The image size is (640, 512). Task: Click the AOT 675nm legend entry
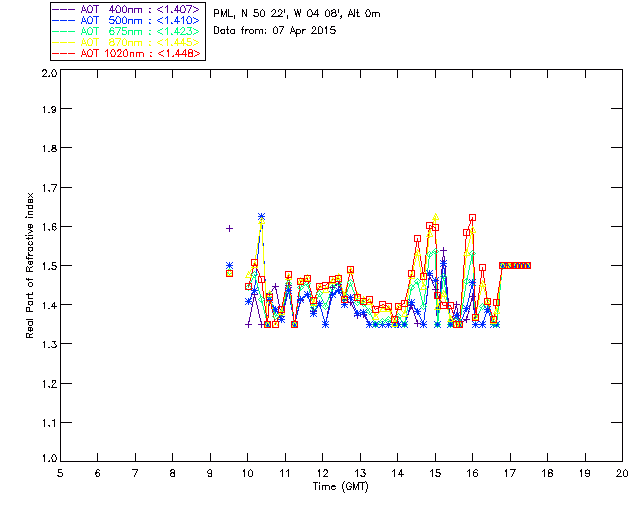127,31
